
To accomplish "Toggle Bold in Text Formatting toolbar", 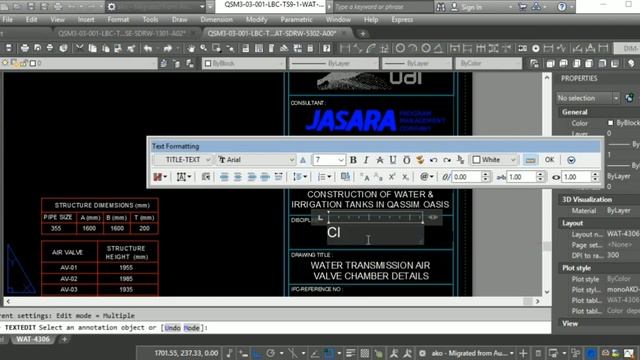I will coord(353,160).
